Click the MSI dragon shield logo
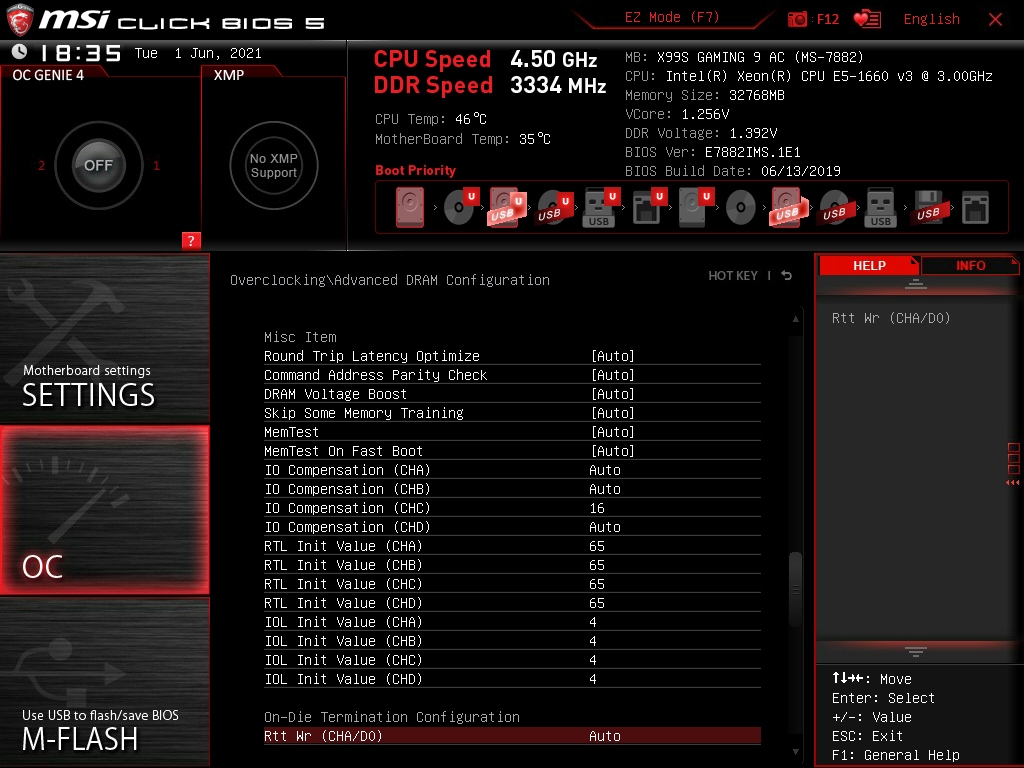The height and width of the screenshot is (768, 1024). 19,20
